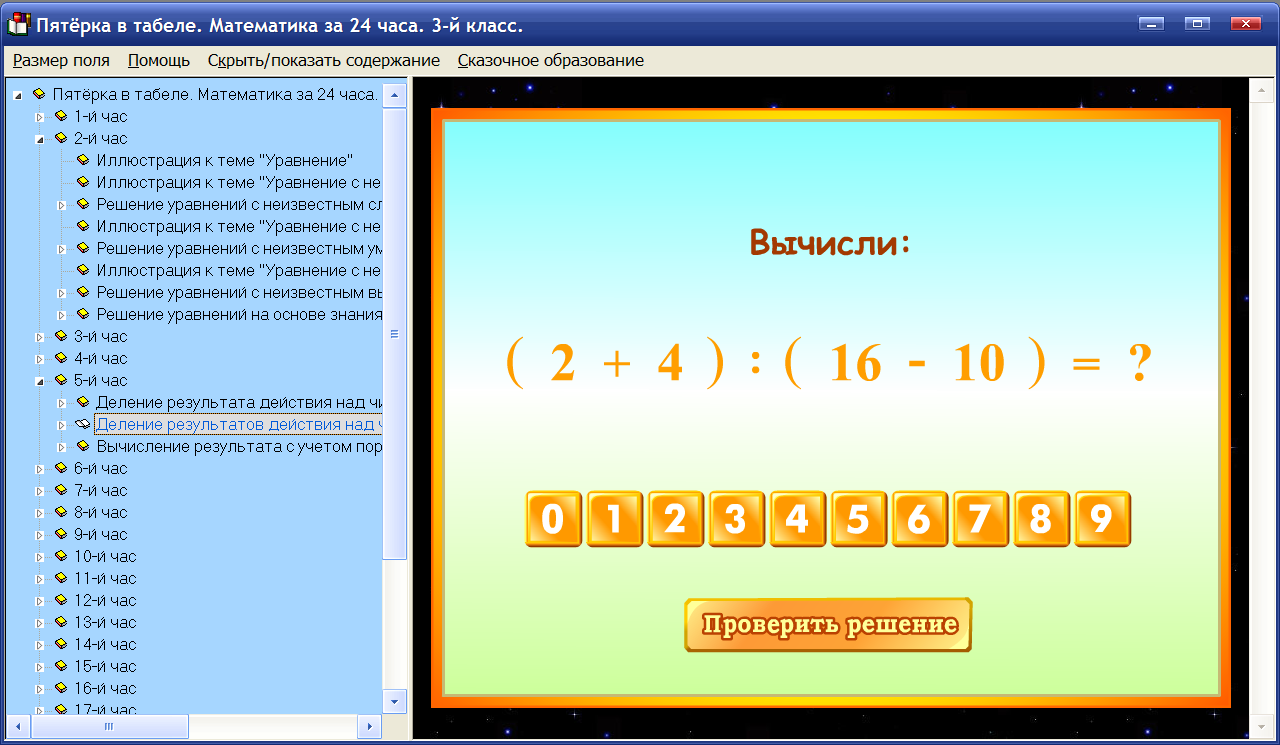Click the tree panel's scroll up arrow
The height and width of the screenshot is (745, 1280).
tap(395, 96)
